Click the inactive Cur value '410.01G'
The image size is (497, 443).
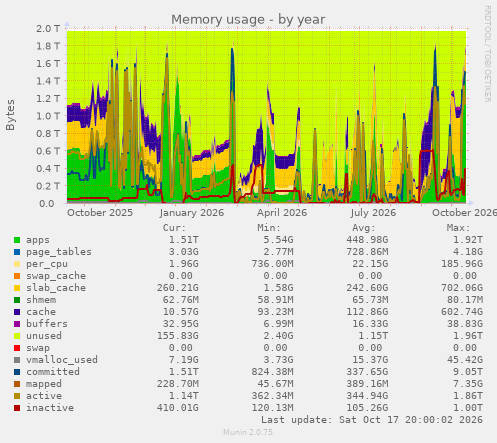pos(178,408)
